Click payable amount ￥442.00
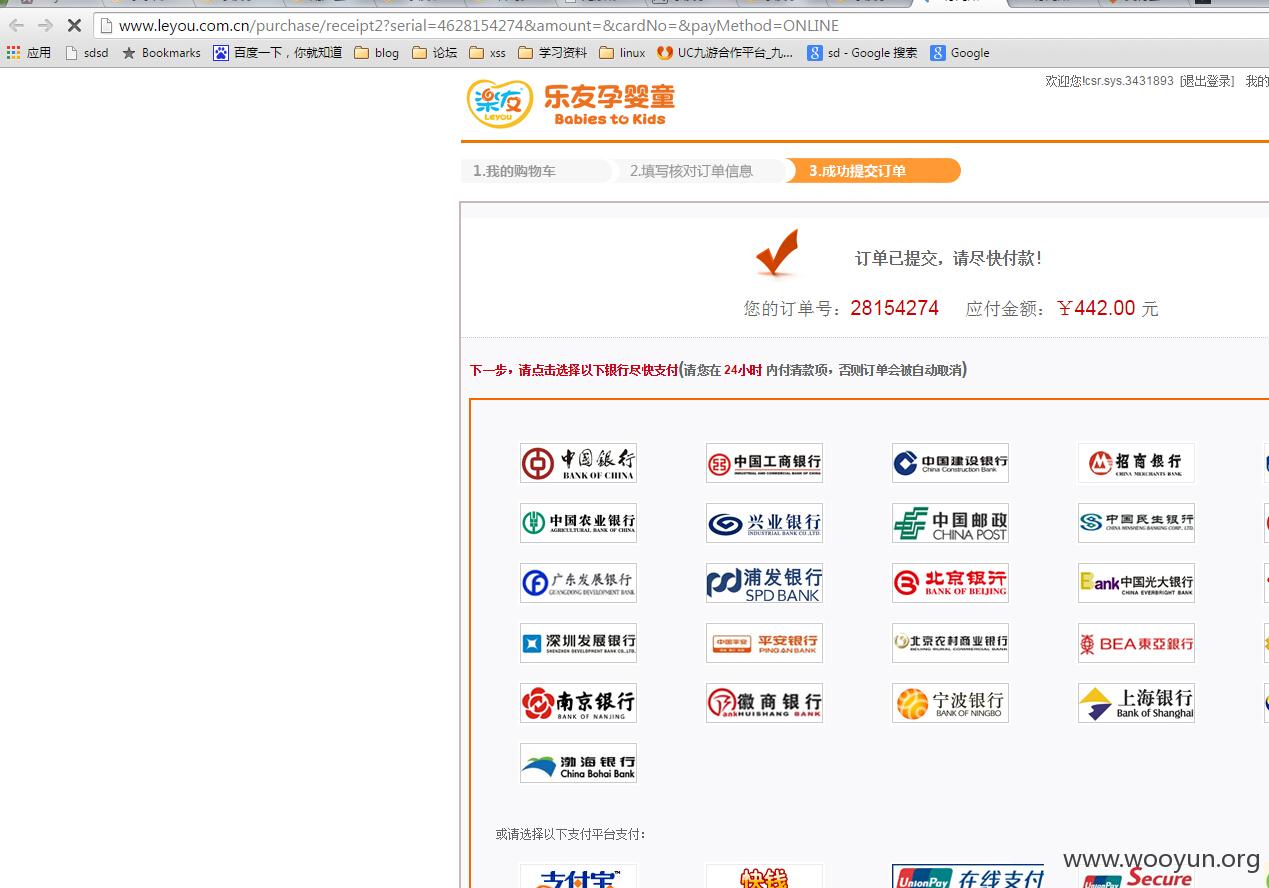 tap(1096, 308)
